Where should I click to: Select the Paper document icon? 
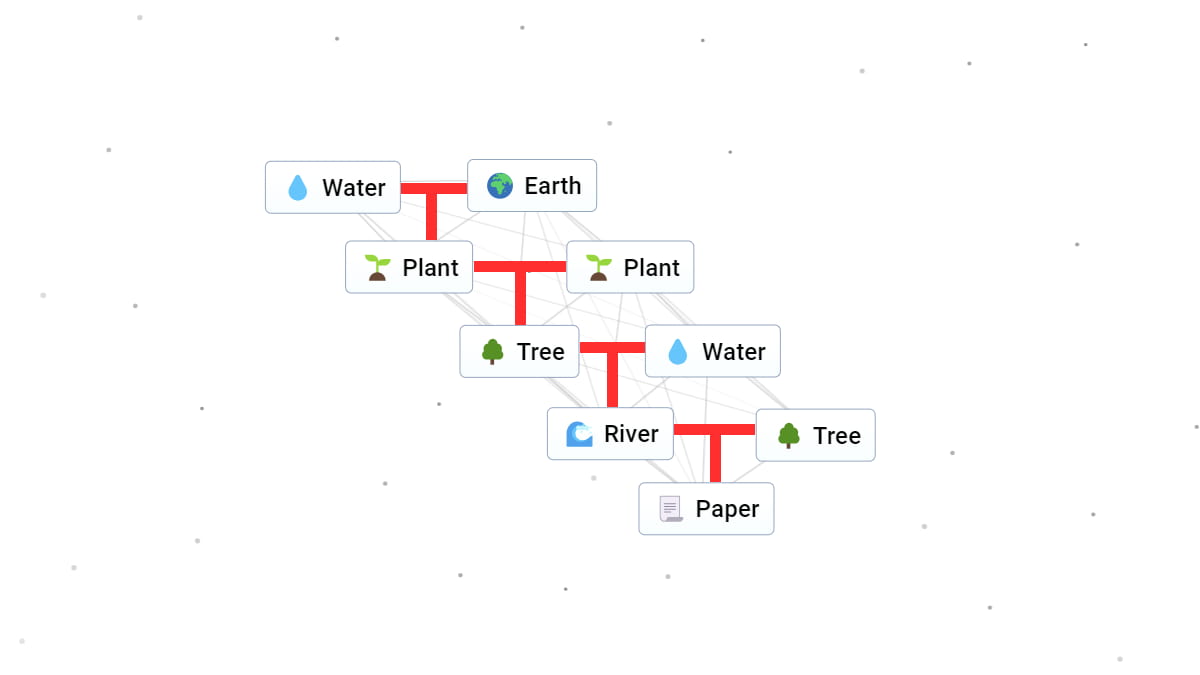pyautogui.click(x=671, y=509)
